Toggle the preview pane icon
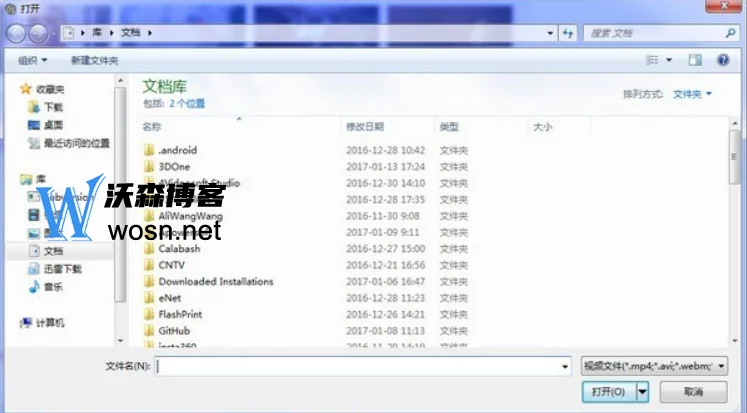This screenshot has width=747, height=413. pyautogui.click(x=695, y=60)
